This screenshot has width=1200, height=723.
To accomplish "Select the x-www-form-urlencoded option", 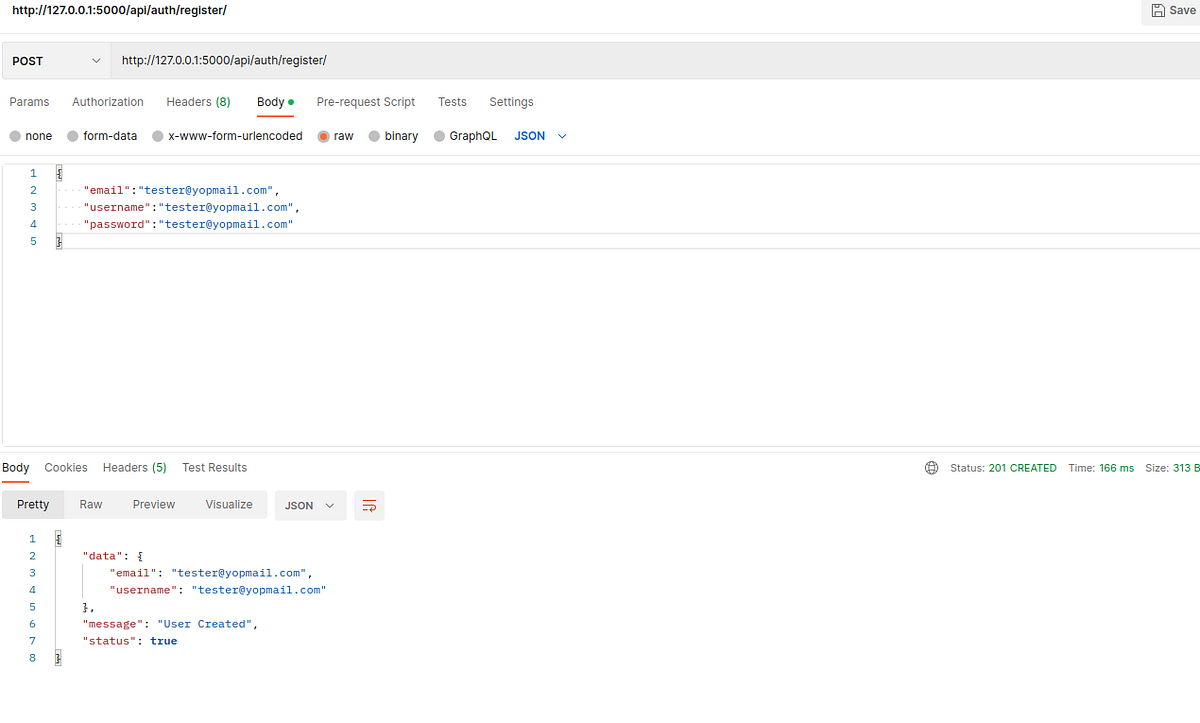I will (227, 135).
